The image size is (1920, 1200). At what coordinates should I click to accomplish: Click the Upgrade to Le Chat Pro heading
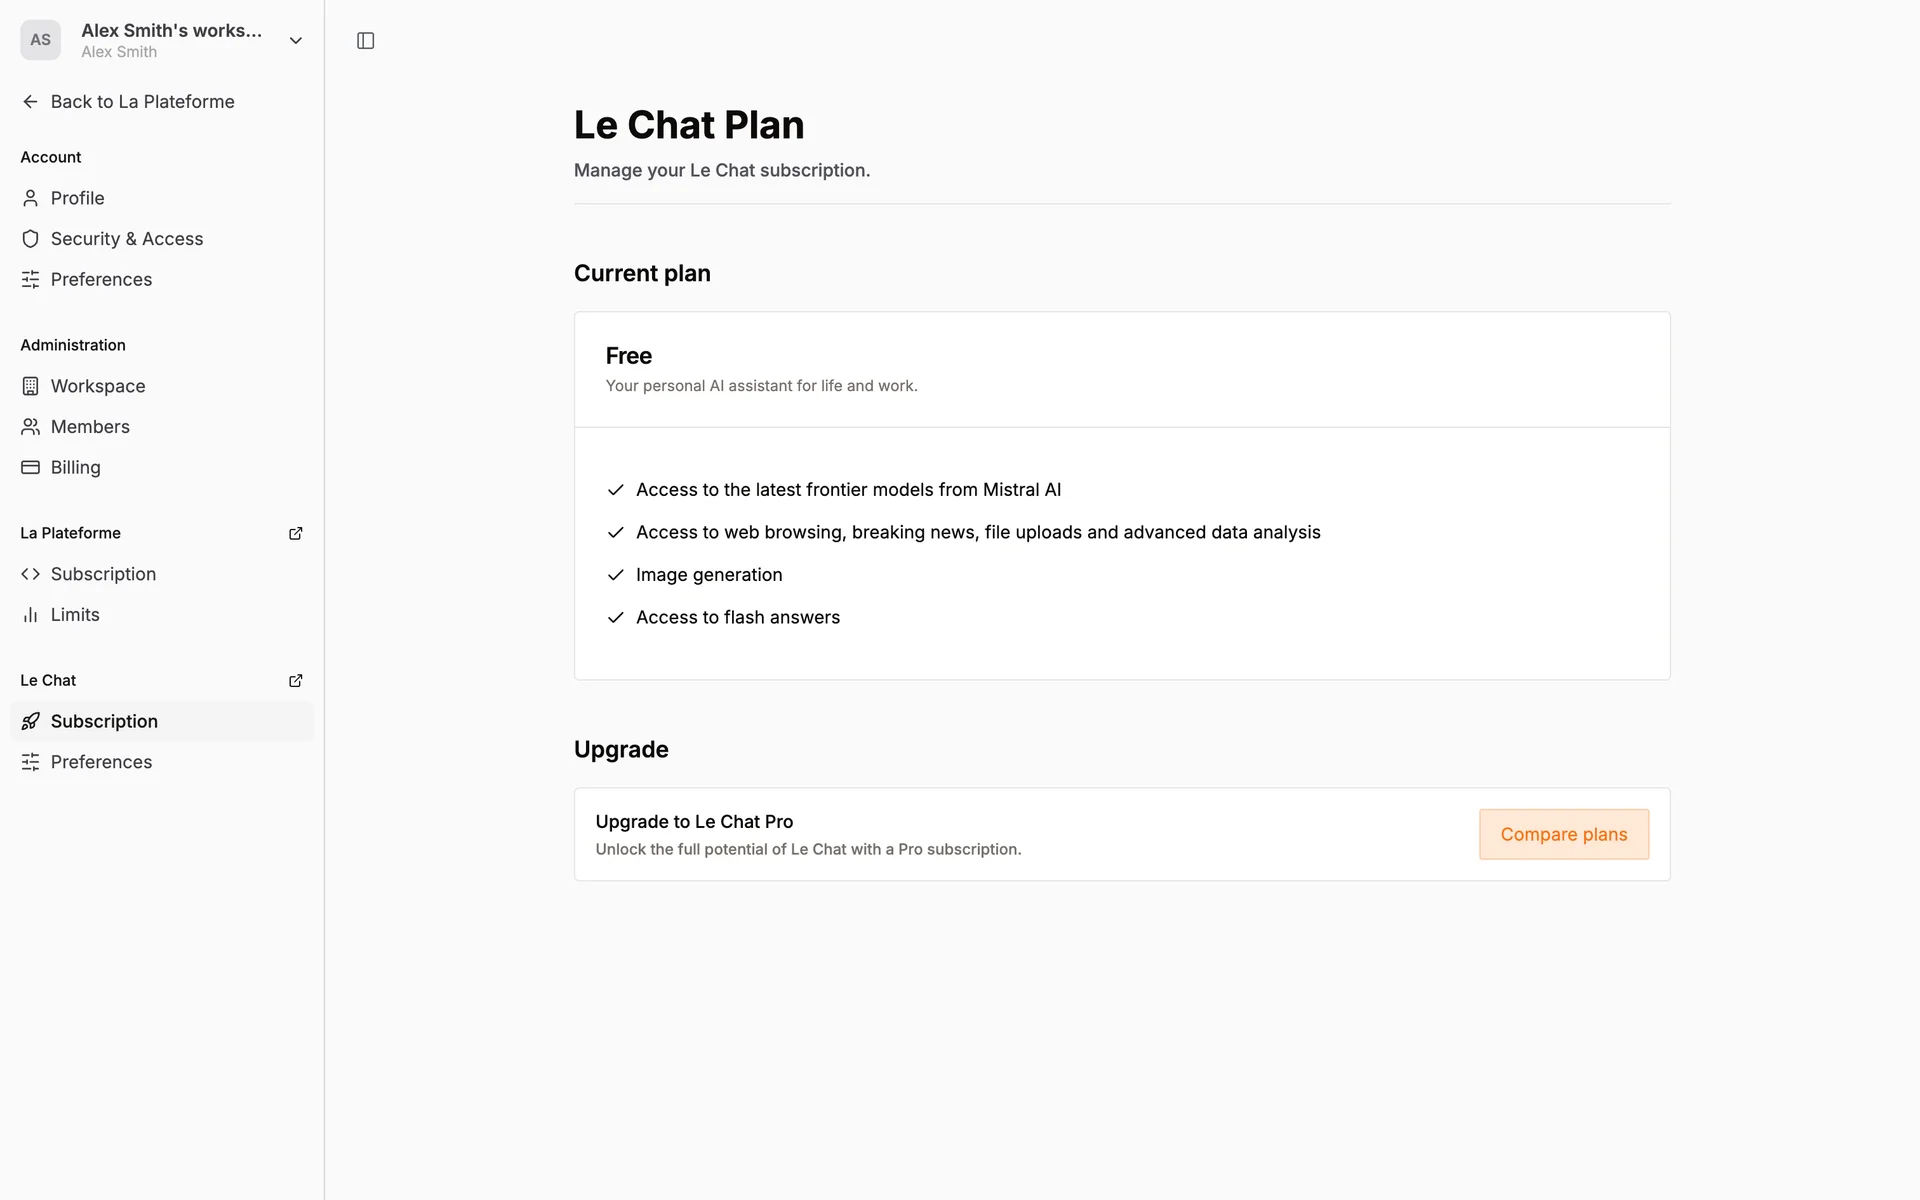tap(694, 822)
